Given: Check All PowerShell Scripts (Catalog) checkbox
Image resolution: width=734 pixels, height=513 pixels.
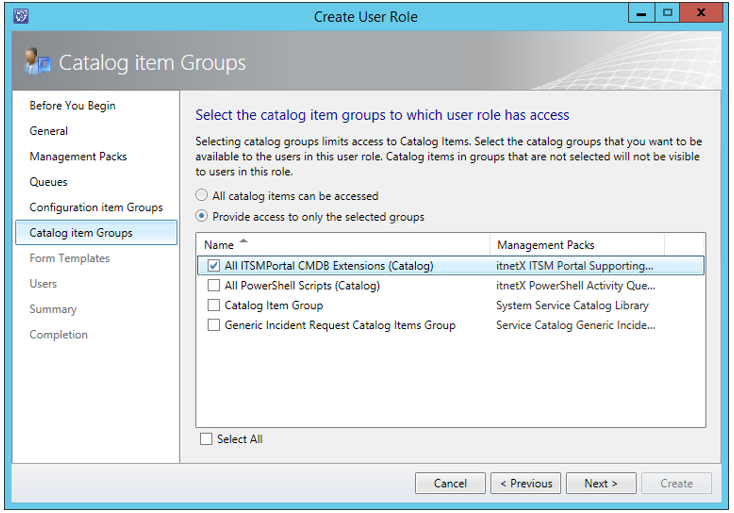Looking at the screenshot, I should (x=214, y=286).
